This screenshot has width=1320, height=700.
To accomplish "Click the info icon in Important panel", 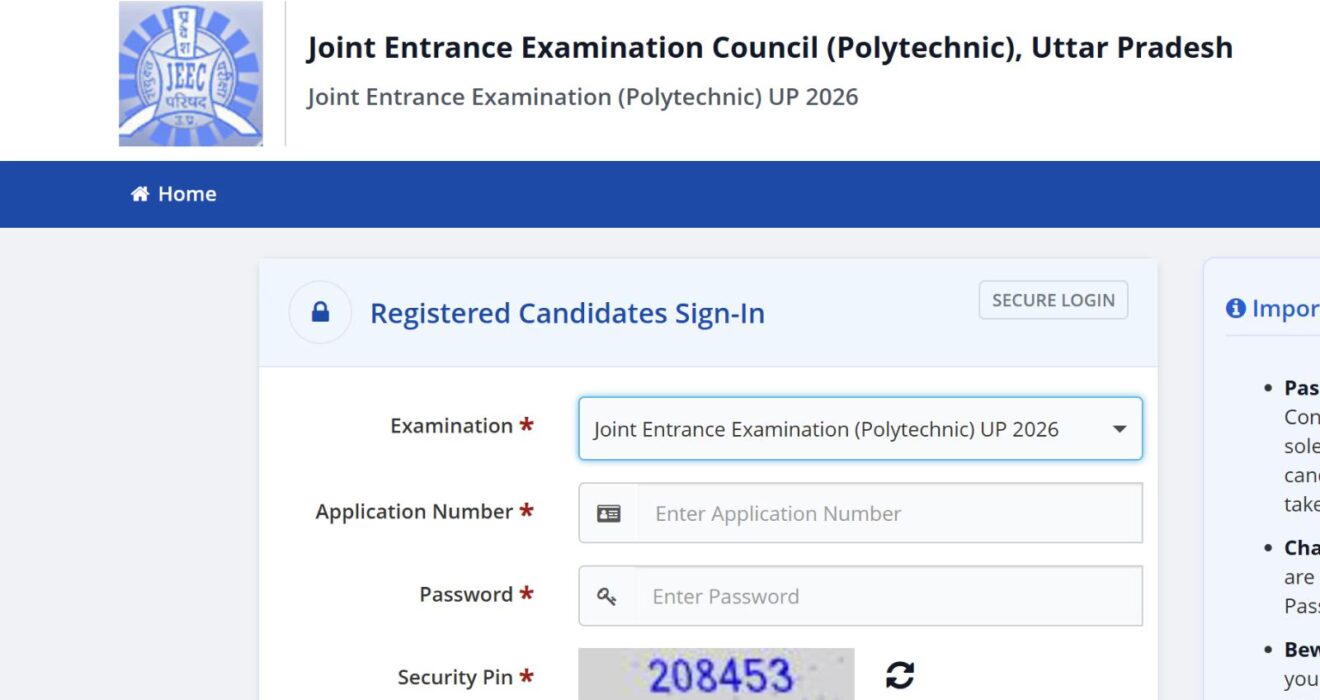I will tap(1236, 308).
